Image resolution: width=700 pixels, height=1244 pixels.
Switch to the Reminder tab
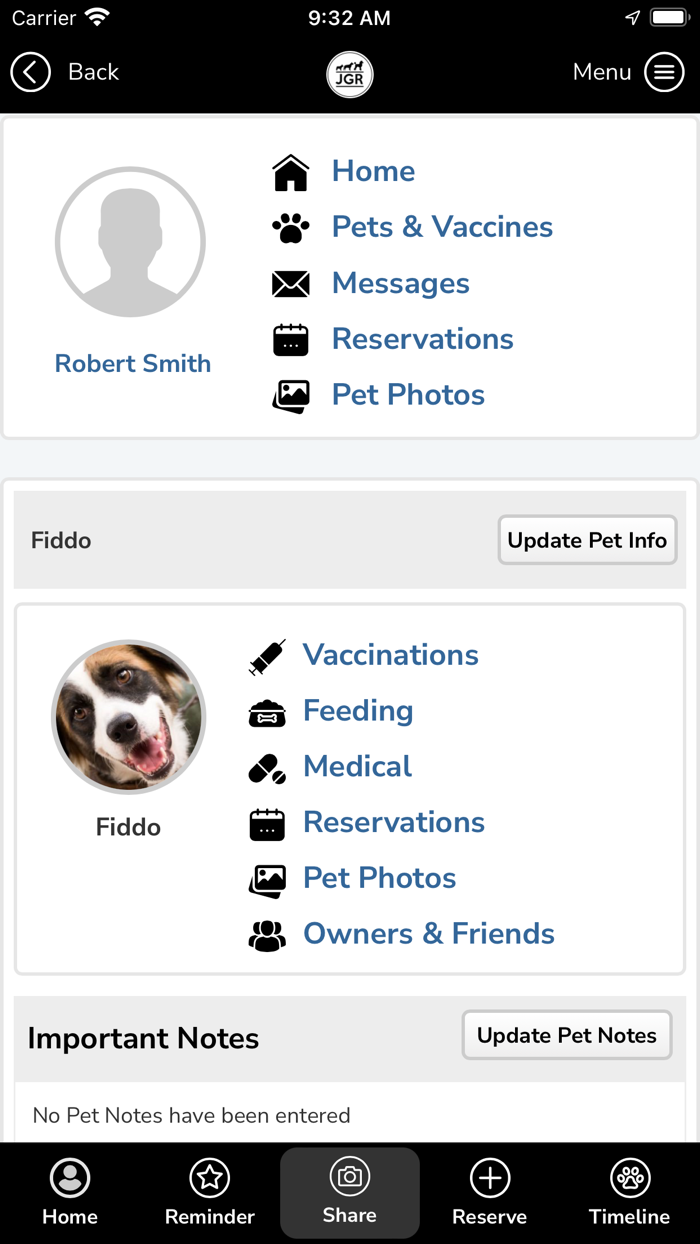210,1192
